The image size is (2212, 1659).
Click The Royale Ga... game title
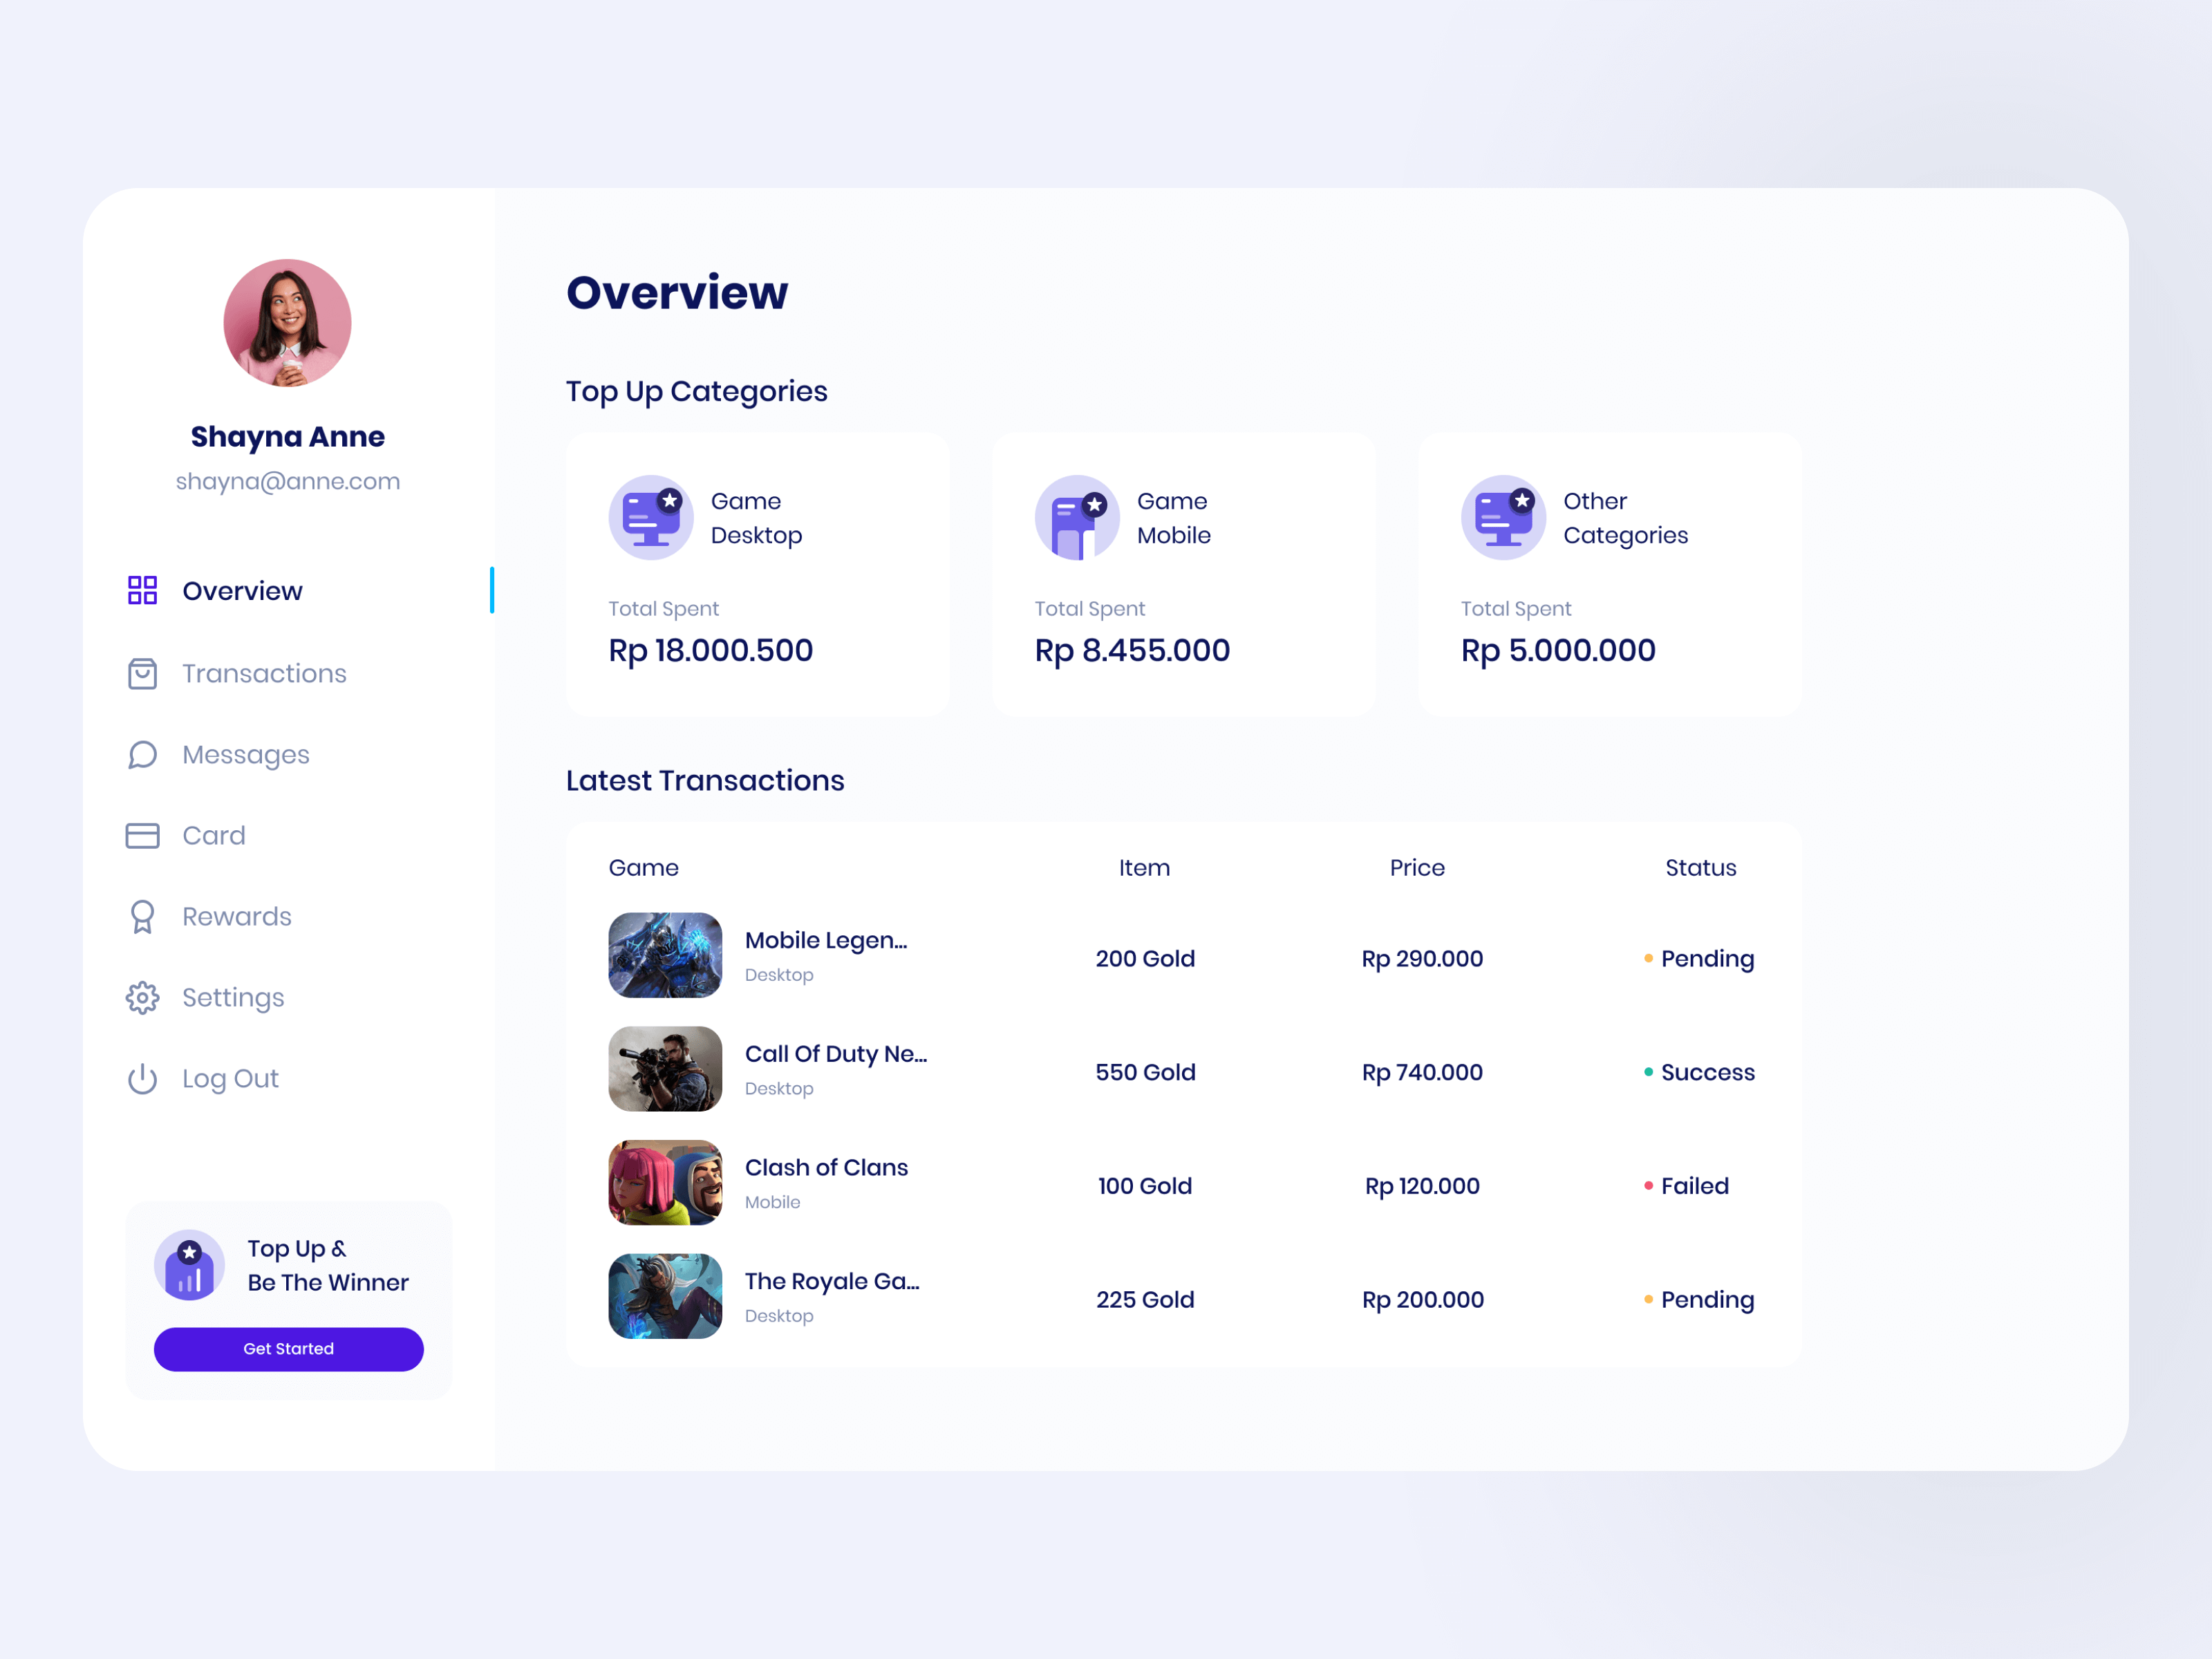click(x=832, y=1281)
